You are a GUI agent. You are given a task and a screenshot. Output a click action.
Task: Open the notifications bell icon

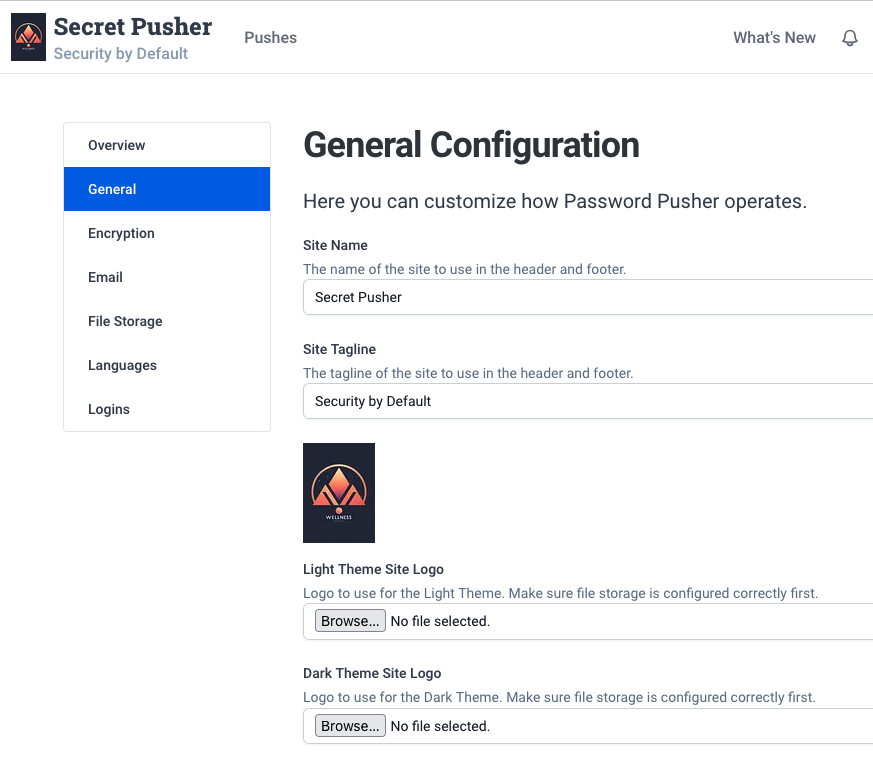coord(850,38)
